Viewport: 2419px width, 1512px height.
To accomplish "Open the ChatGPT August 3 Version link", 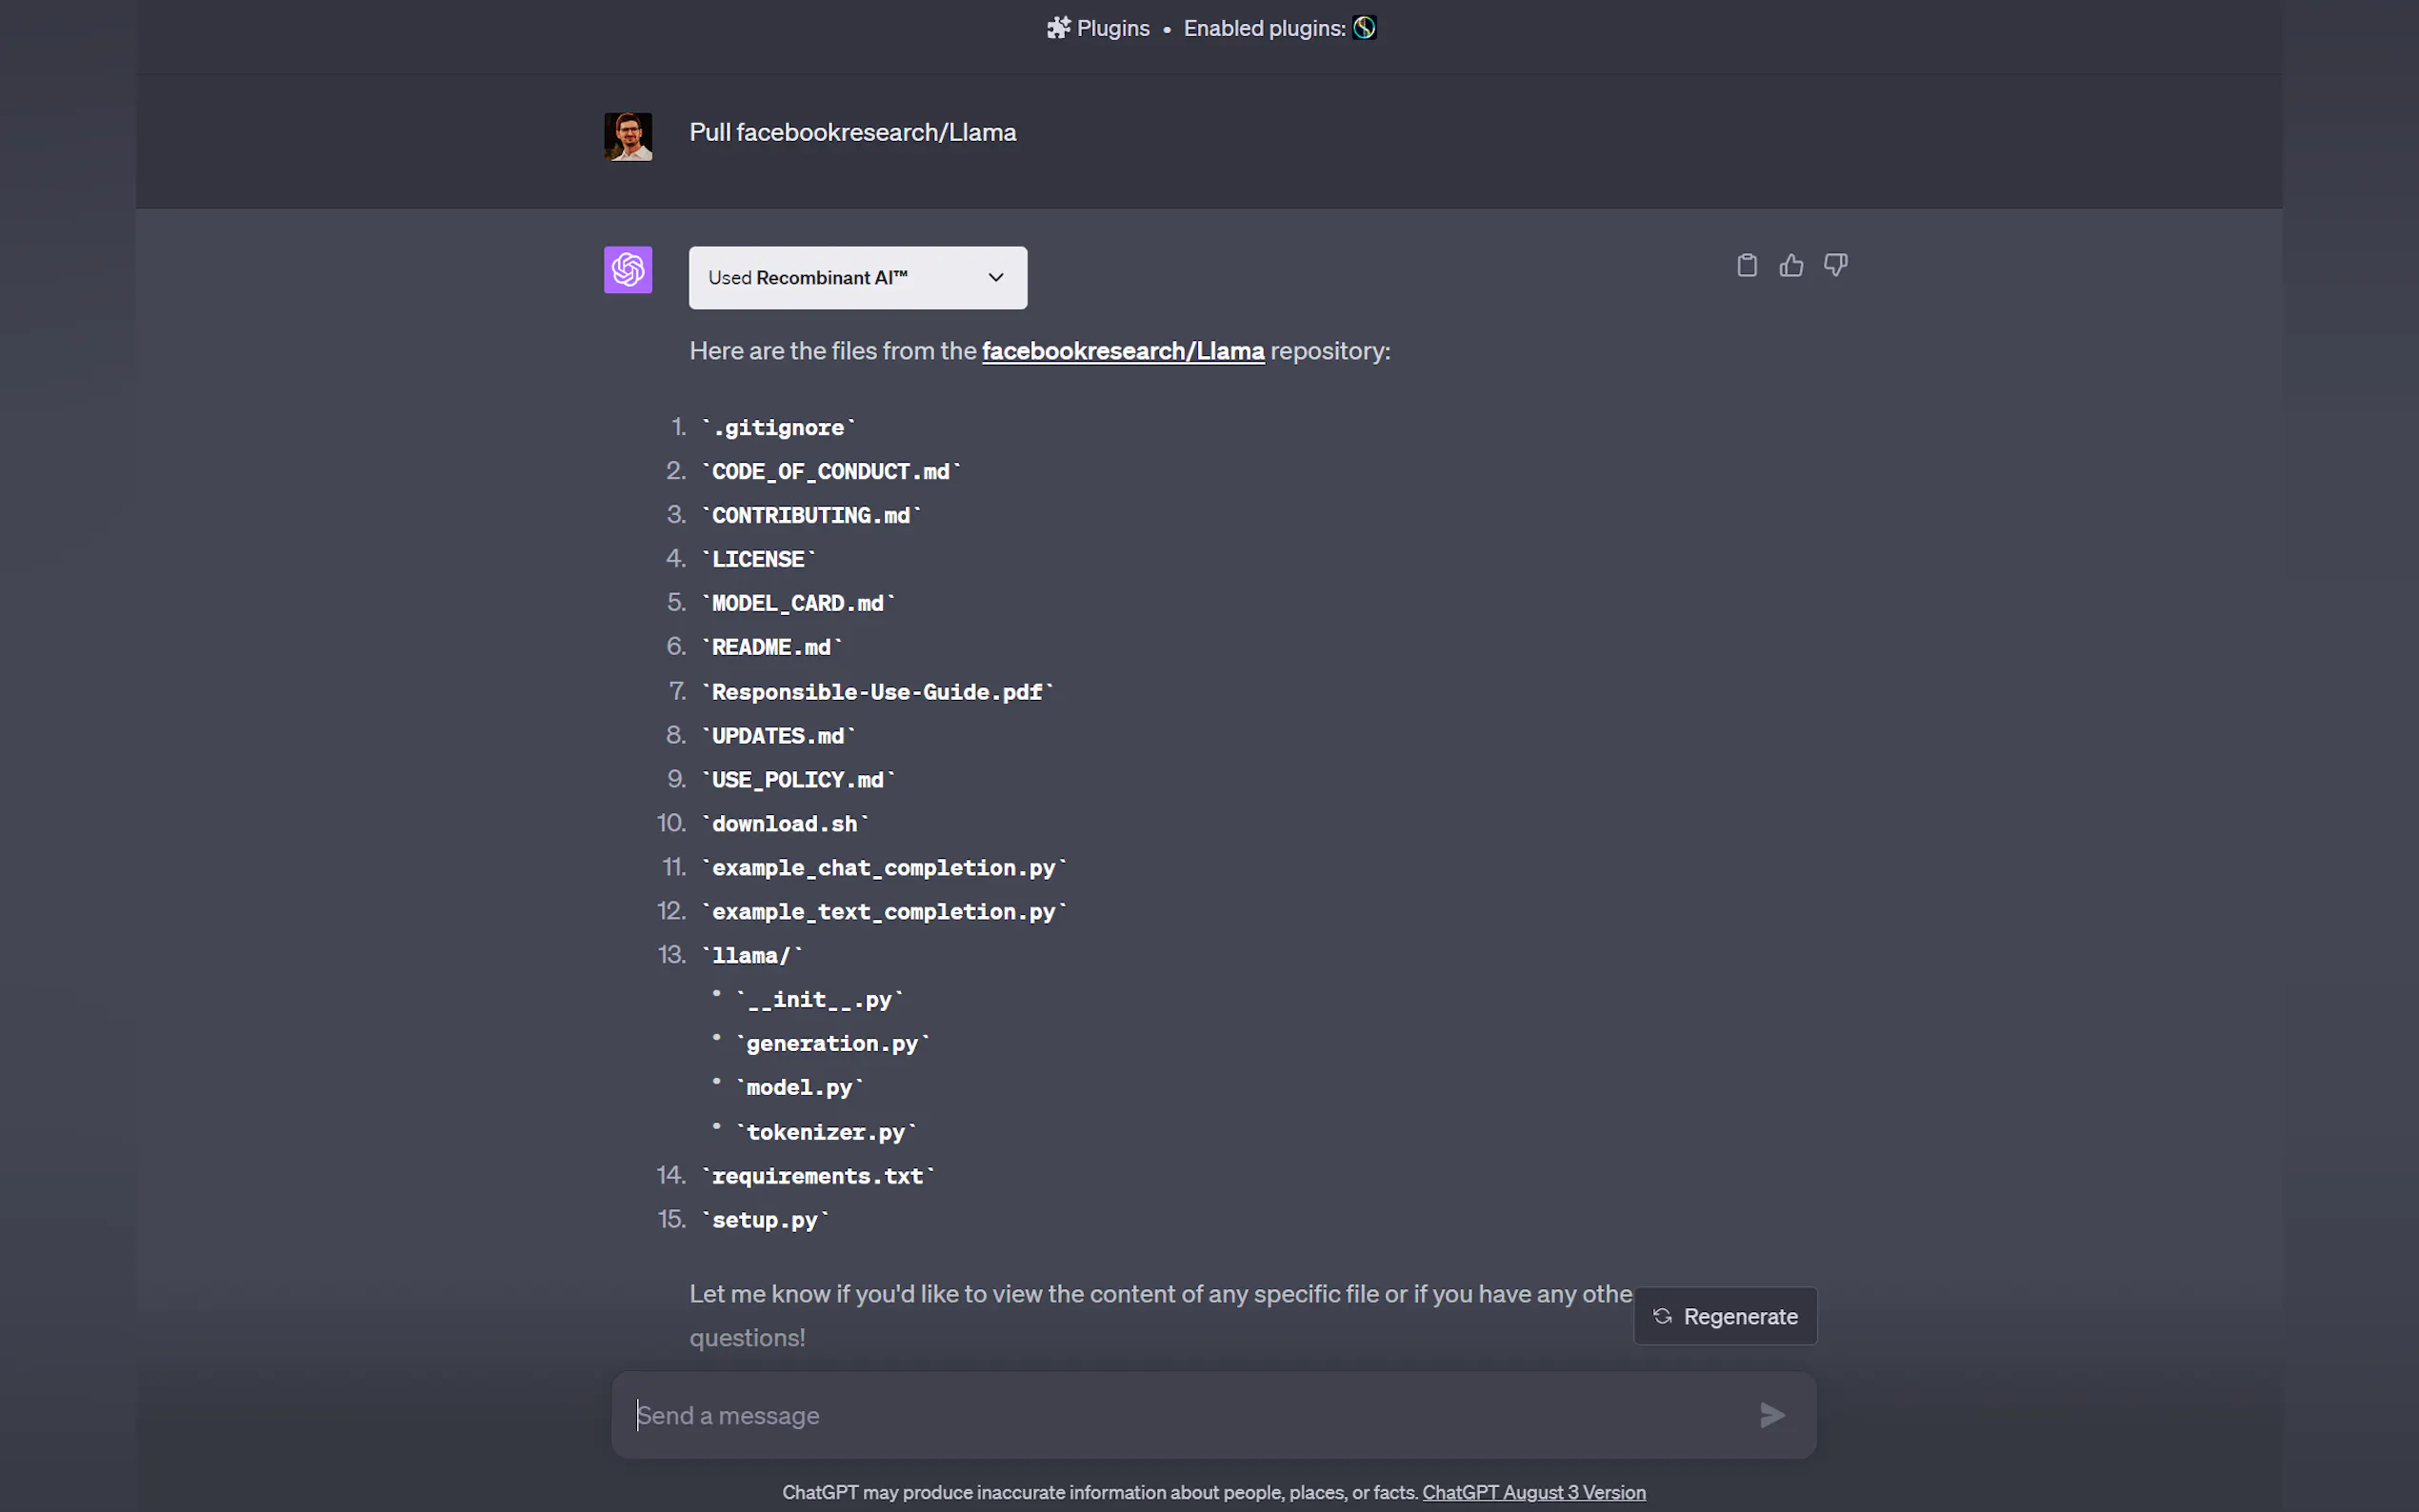I will (x=1534, y=1492).
